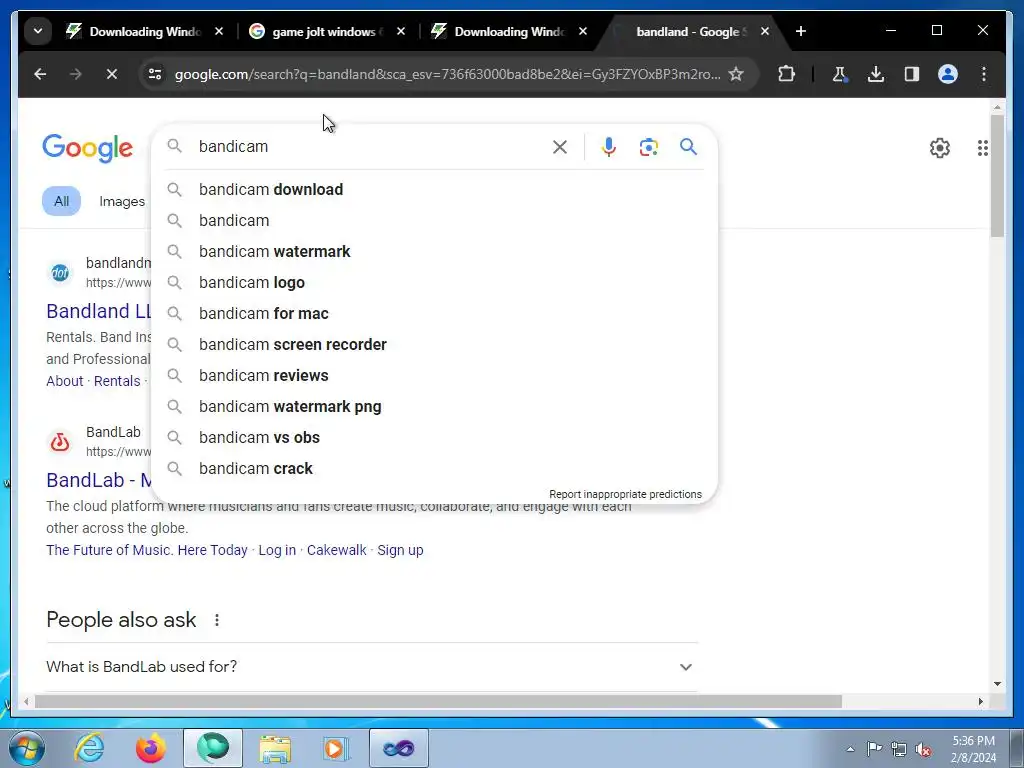This screenshot has width=1024, height=768.
Task: Show hidden tray icons arrow
Action: pos(850,749)
